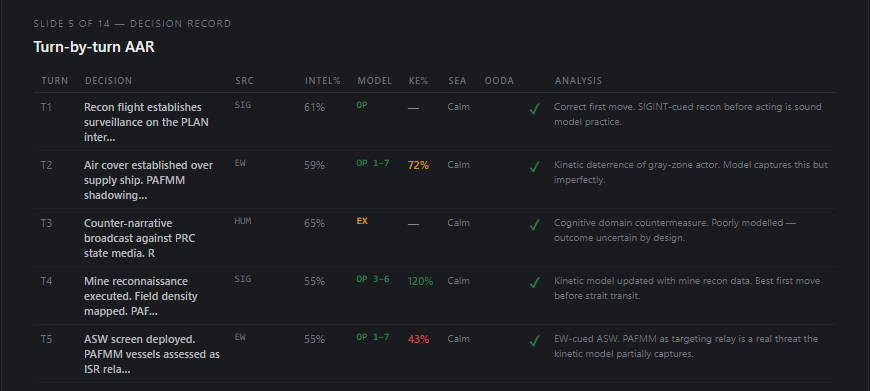Click the Calm sea state in row T4
Image resolution: width=870 pixels, height=391 pixels.
(459, 281)
